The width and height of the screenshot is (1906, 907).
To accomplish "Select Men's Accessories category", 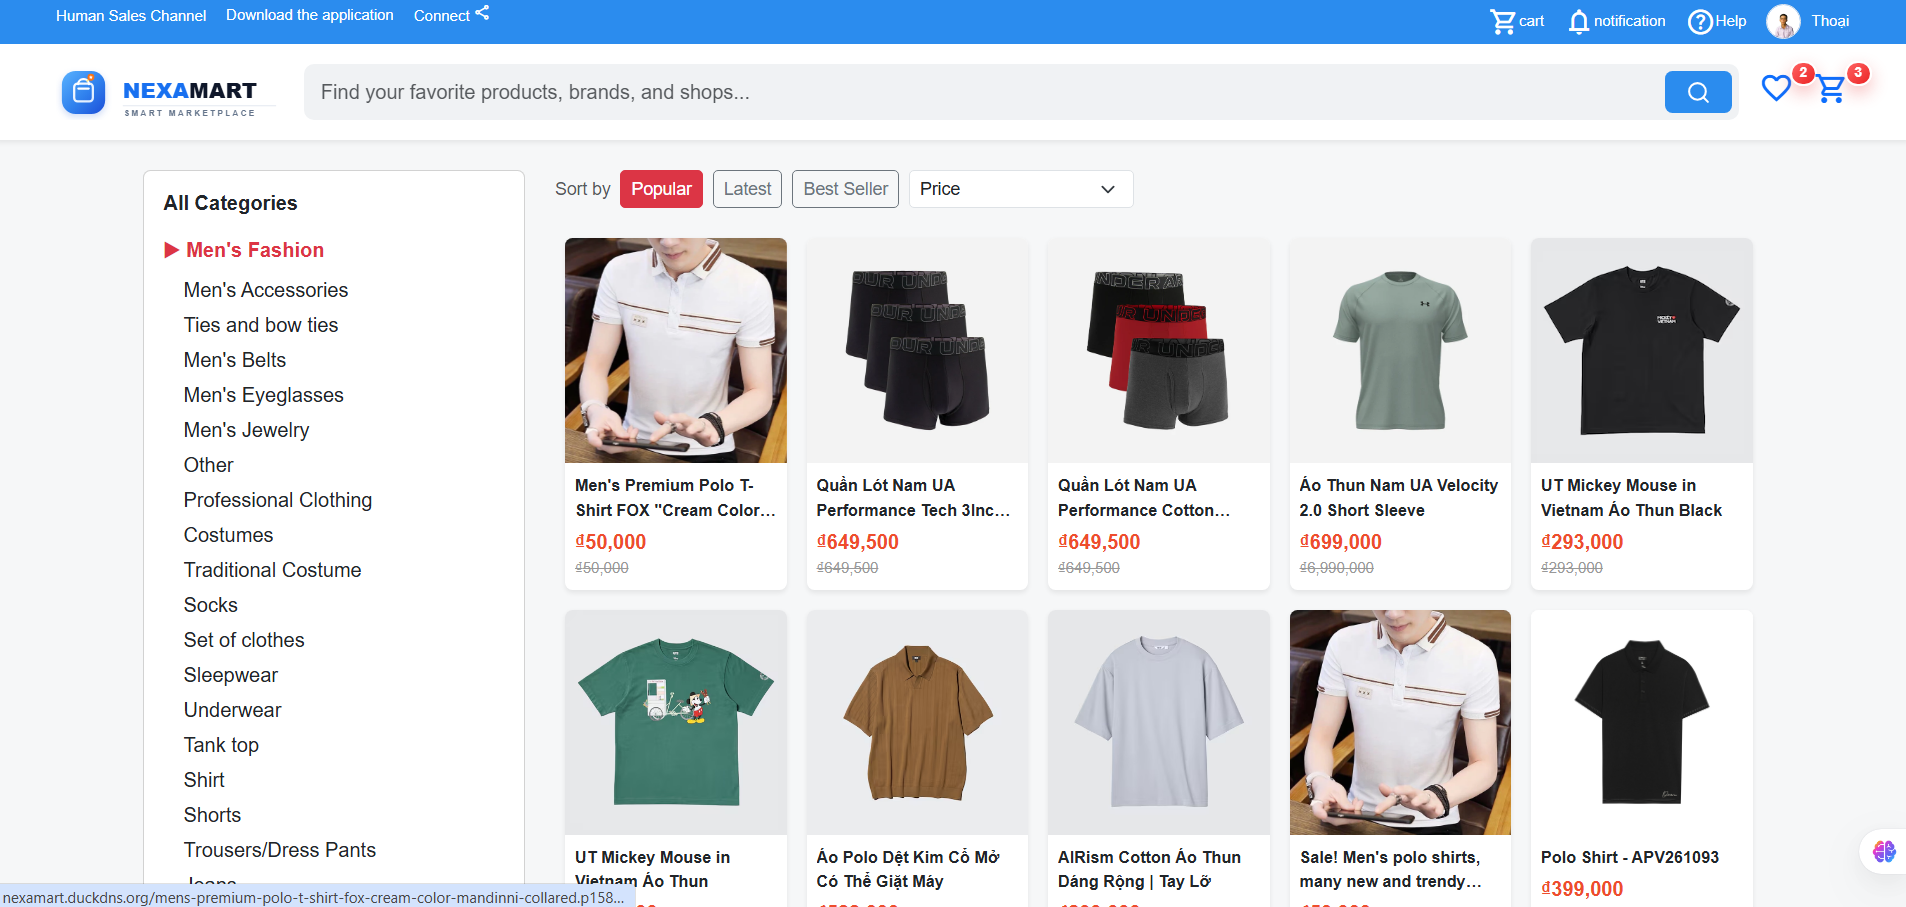I will click(266, 290).
